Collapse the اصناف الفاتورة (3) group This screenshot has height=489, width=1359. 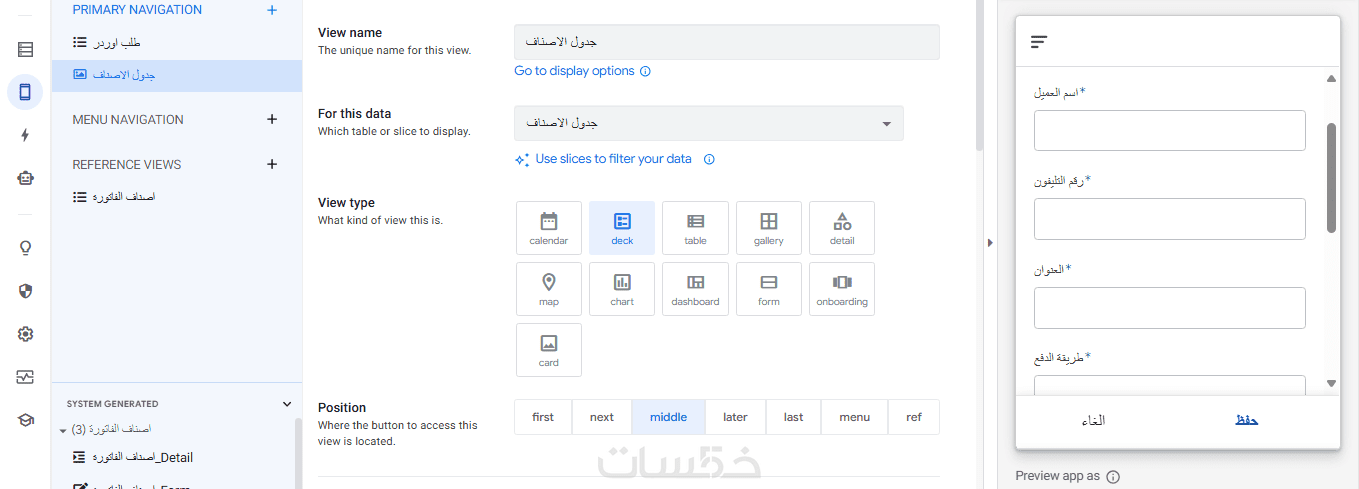(x=63, y=430)
